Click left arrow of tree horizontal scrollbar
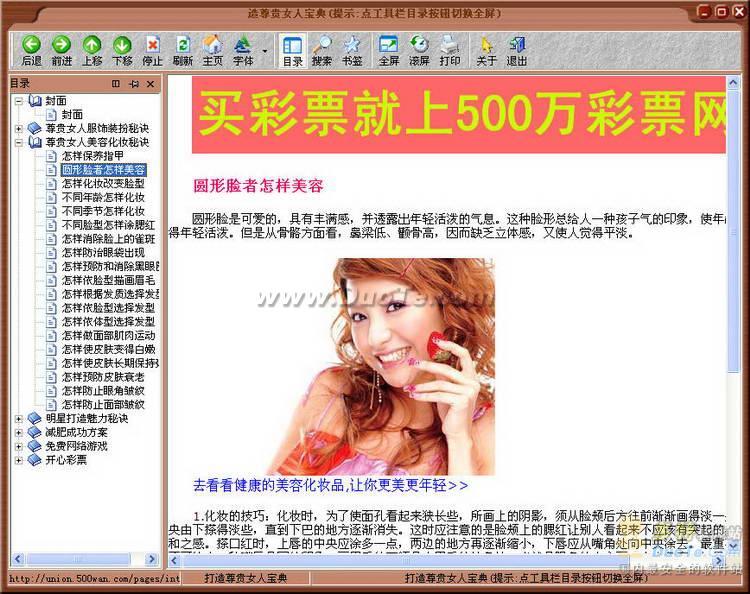 tap(18, 559)
